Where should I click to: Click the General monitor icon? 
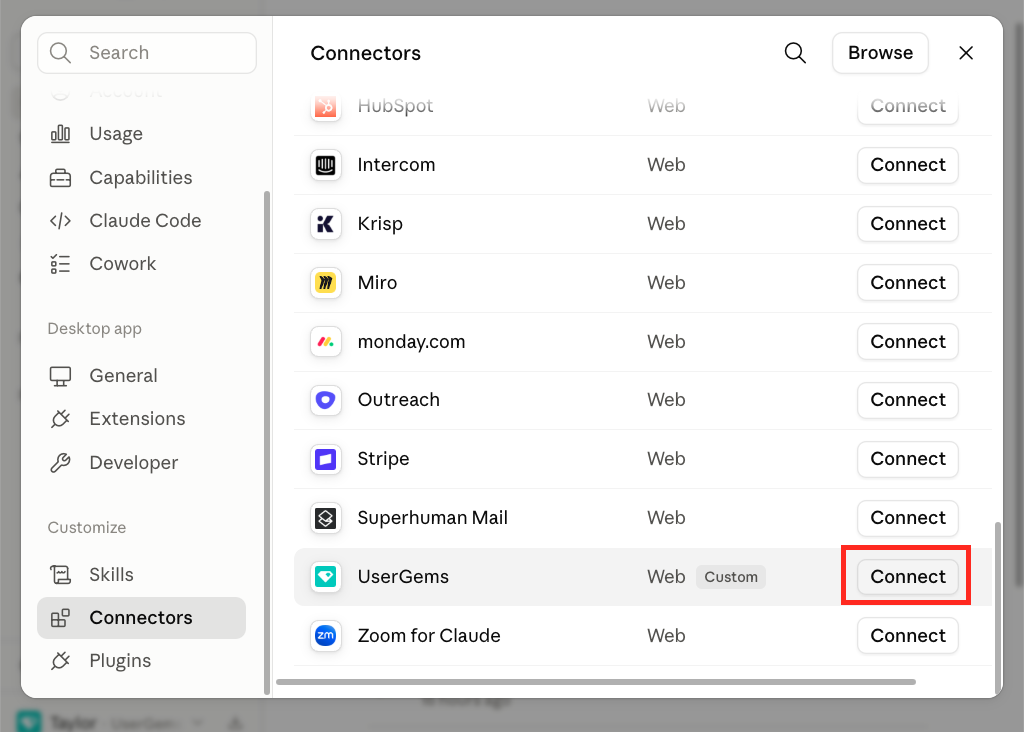coord(60,376)
